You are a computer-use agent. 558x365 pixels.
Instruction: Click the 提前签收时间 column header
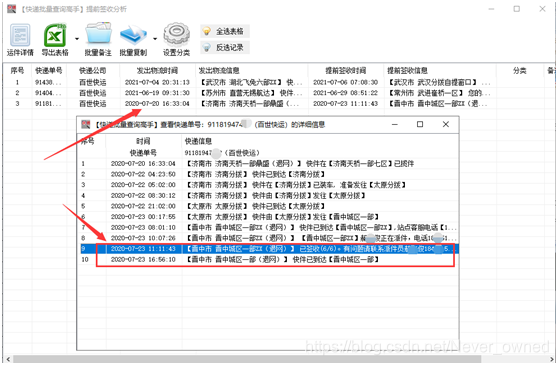tap(346, 70)
